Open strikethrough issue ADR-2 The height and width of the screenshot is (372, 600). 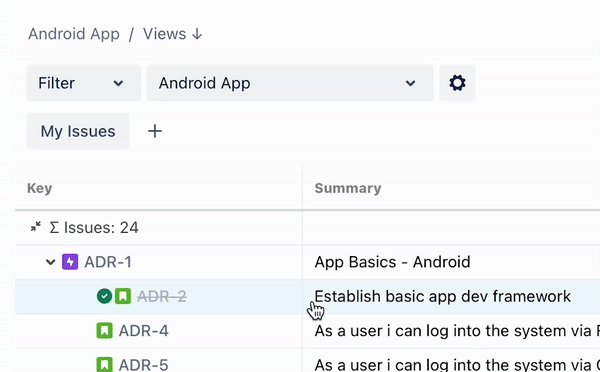pos(162,296)
